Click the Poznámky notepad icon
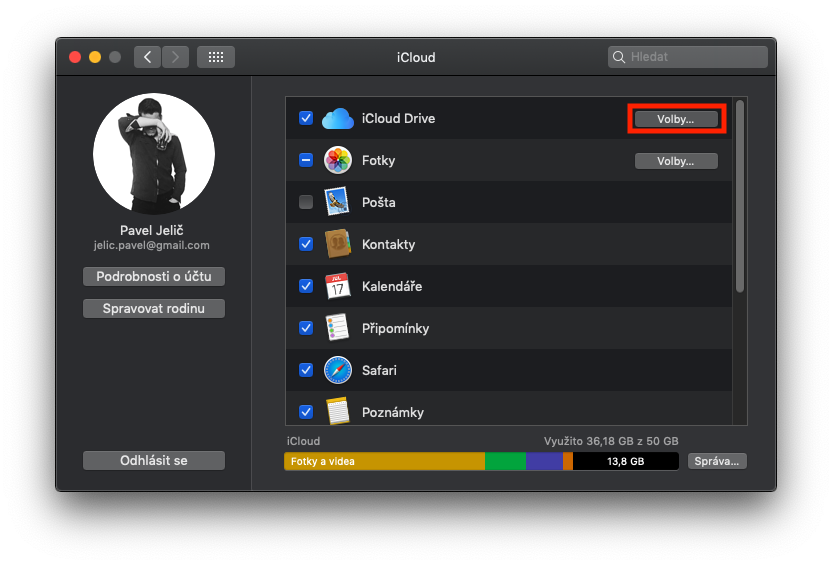The image size is (832, 565). click(x=337, y=412)
